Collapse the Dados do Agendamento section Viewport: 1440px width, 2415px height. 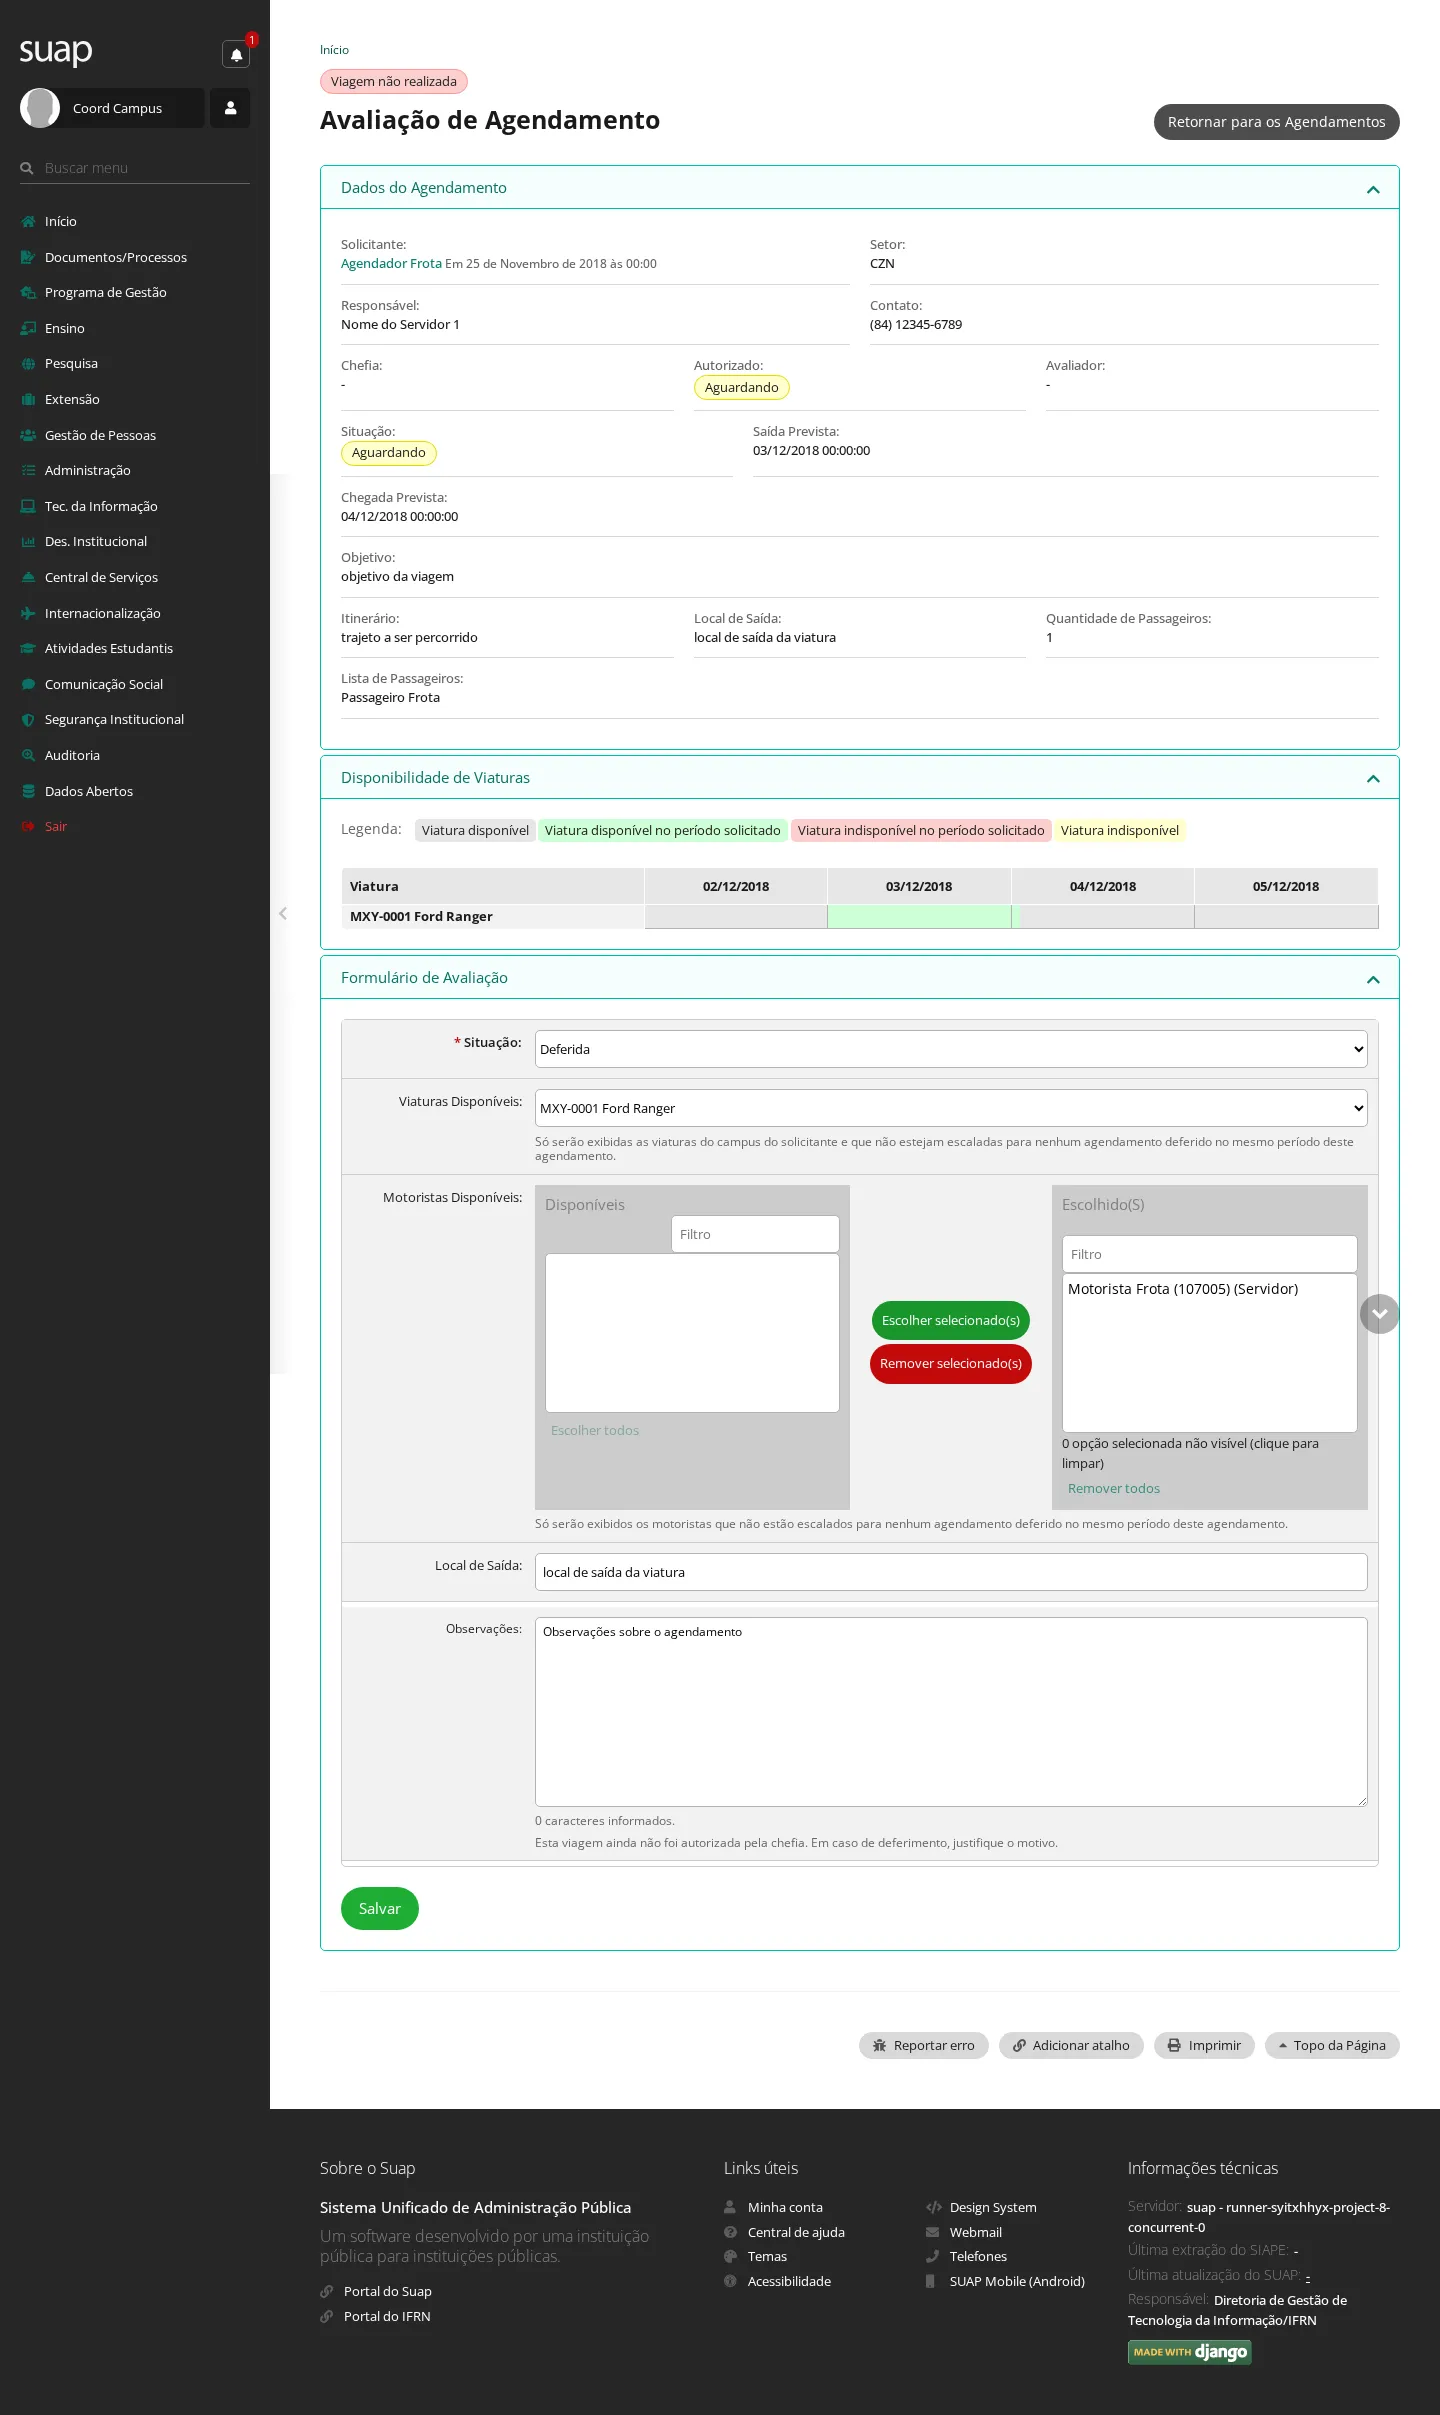click(x=1373, y=189)
